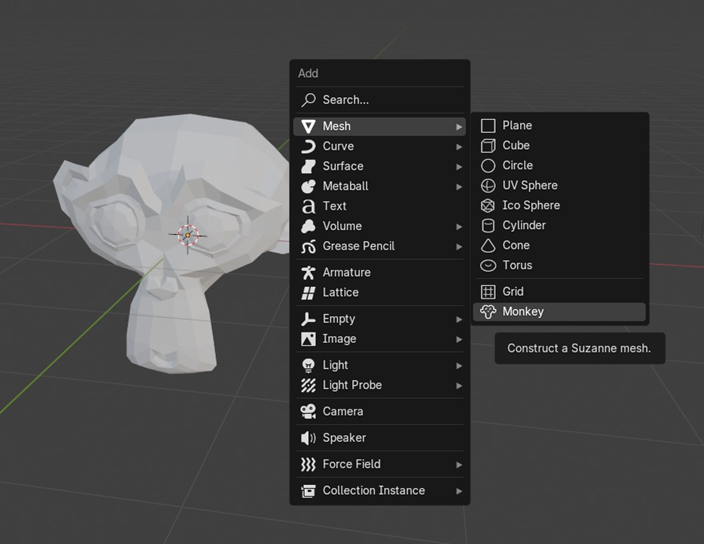Open the Force Field submenu arrow
The width and height of the screenshot is (704, 544).
click(459, 465)
